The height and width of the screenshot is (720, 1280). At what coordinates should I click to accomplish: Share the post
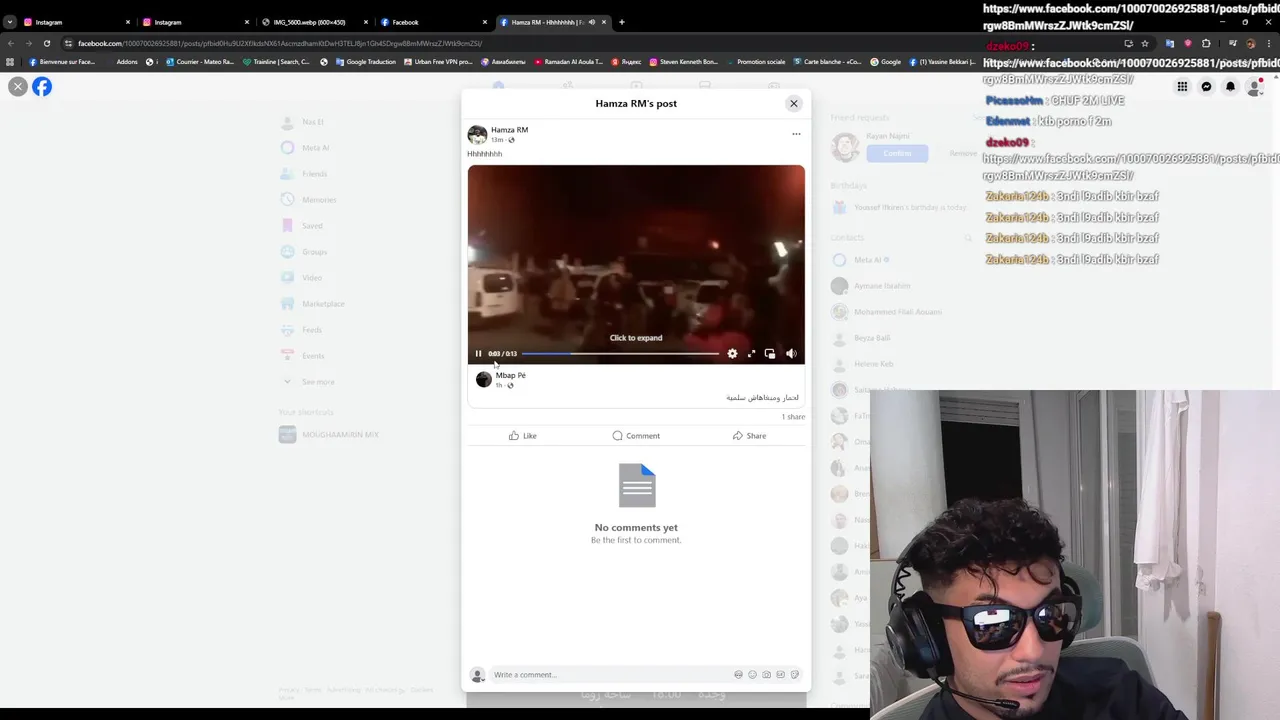pyautogui.click(x=749, y=435)
